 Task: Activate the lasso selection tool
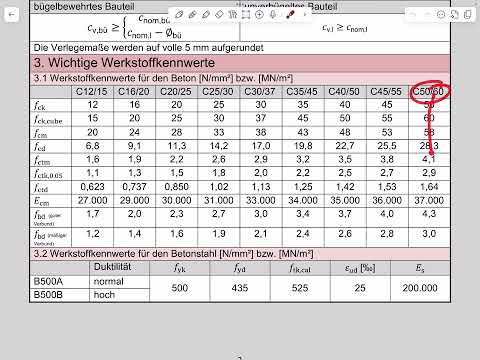(x=246, y=15)
